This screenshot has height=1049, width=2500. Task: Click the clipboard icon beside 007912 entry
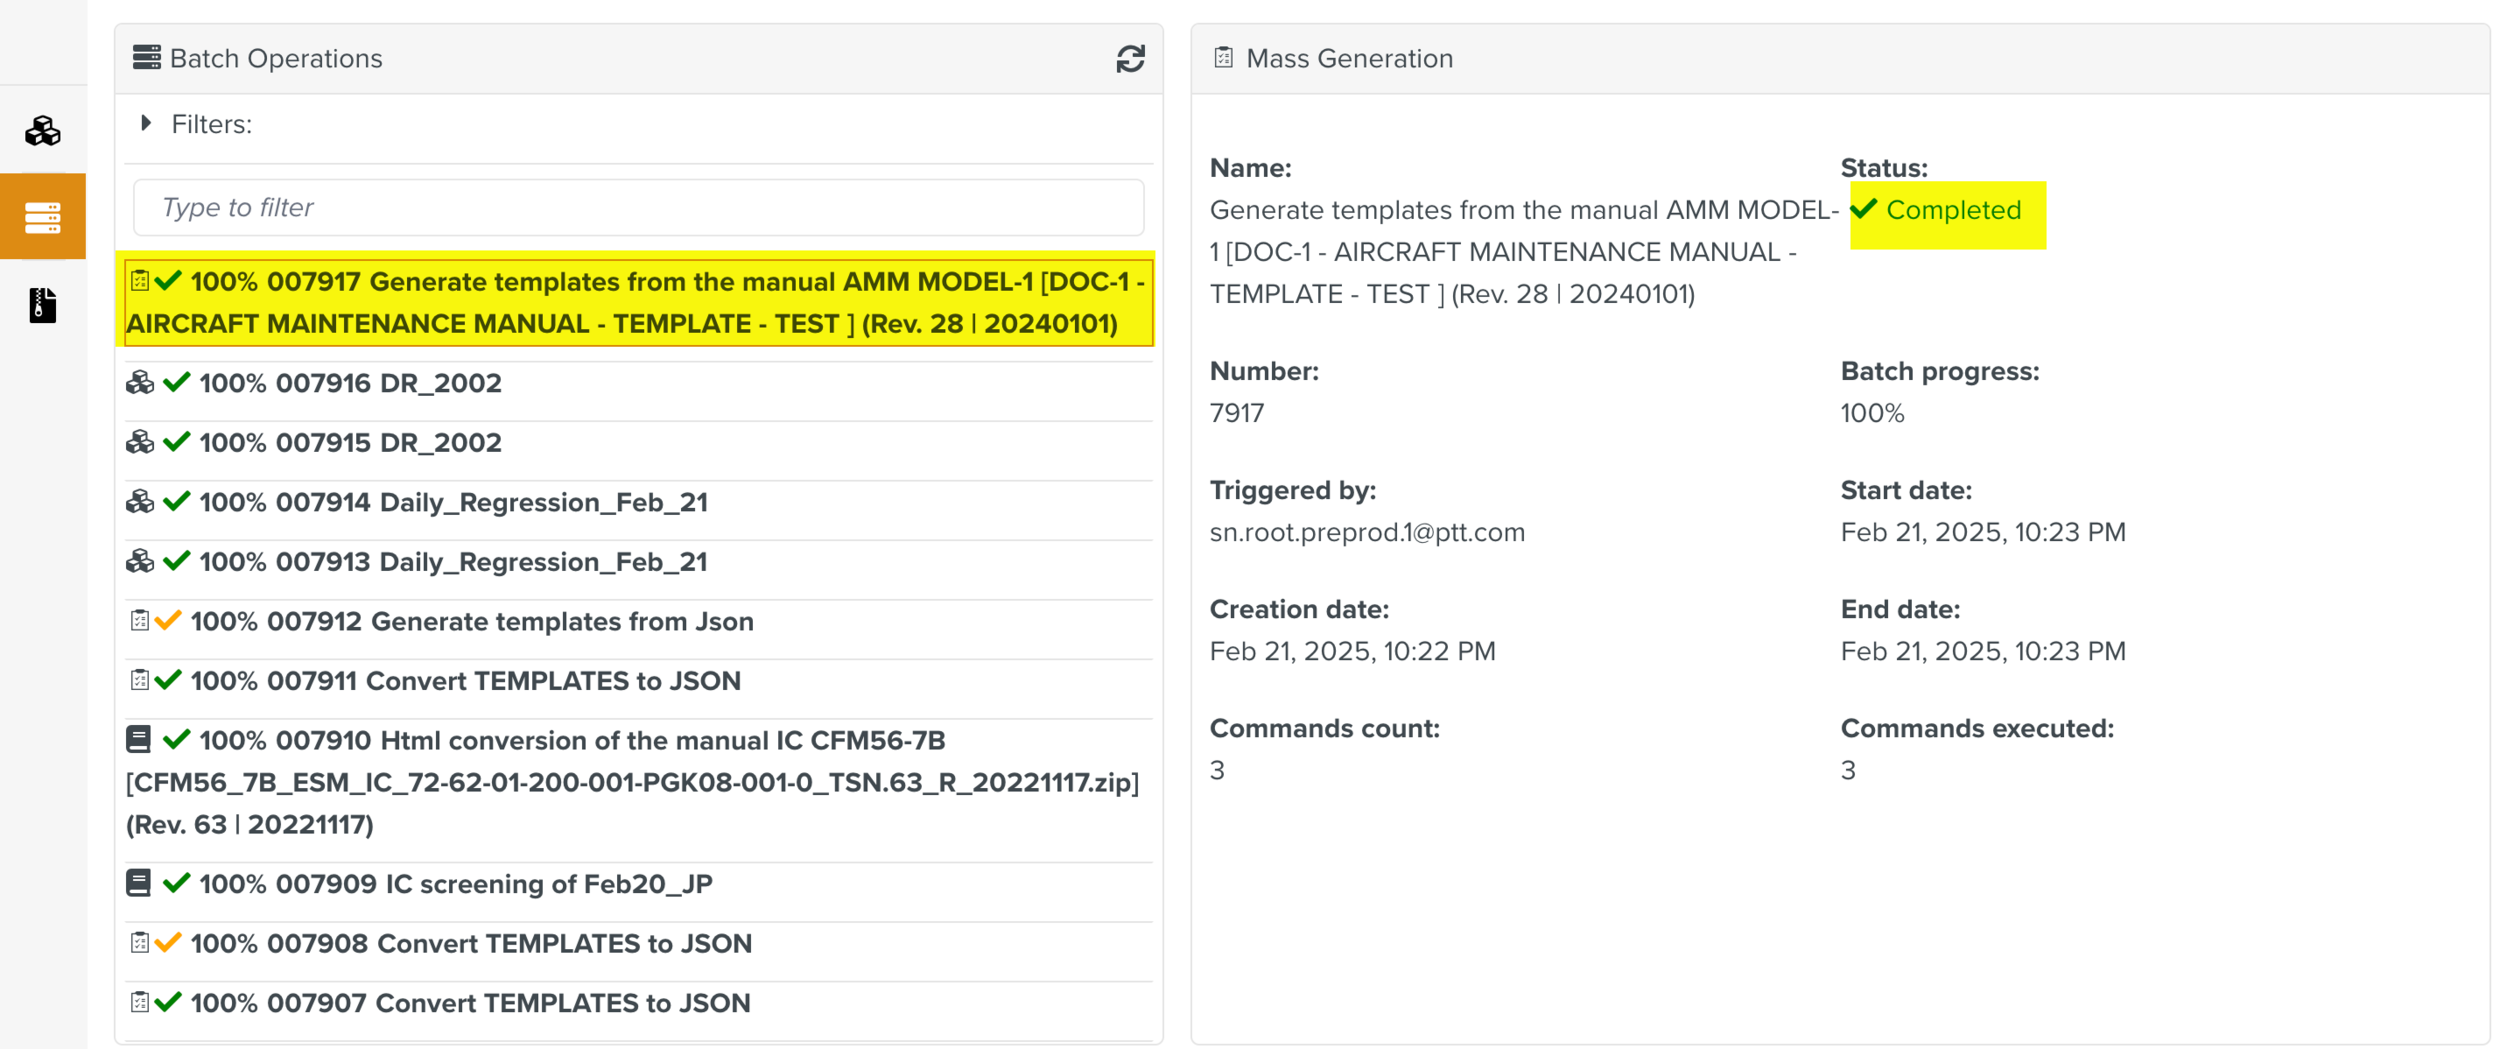click(140, 621)
